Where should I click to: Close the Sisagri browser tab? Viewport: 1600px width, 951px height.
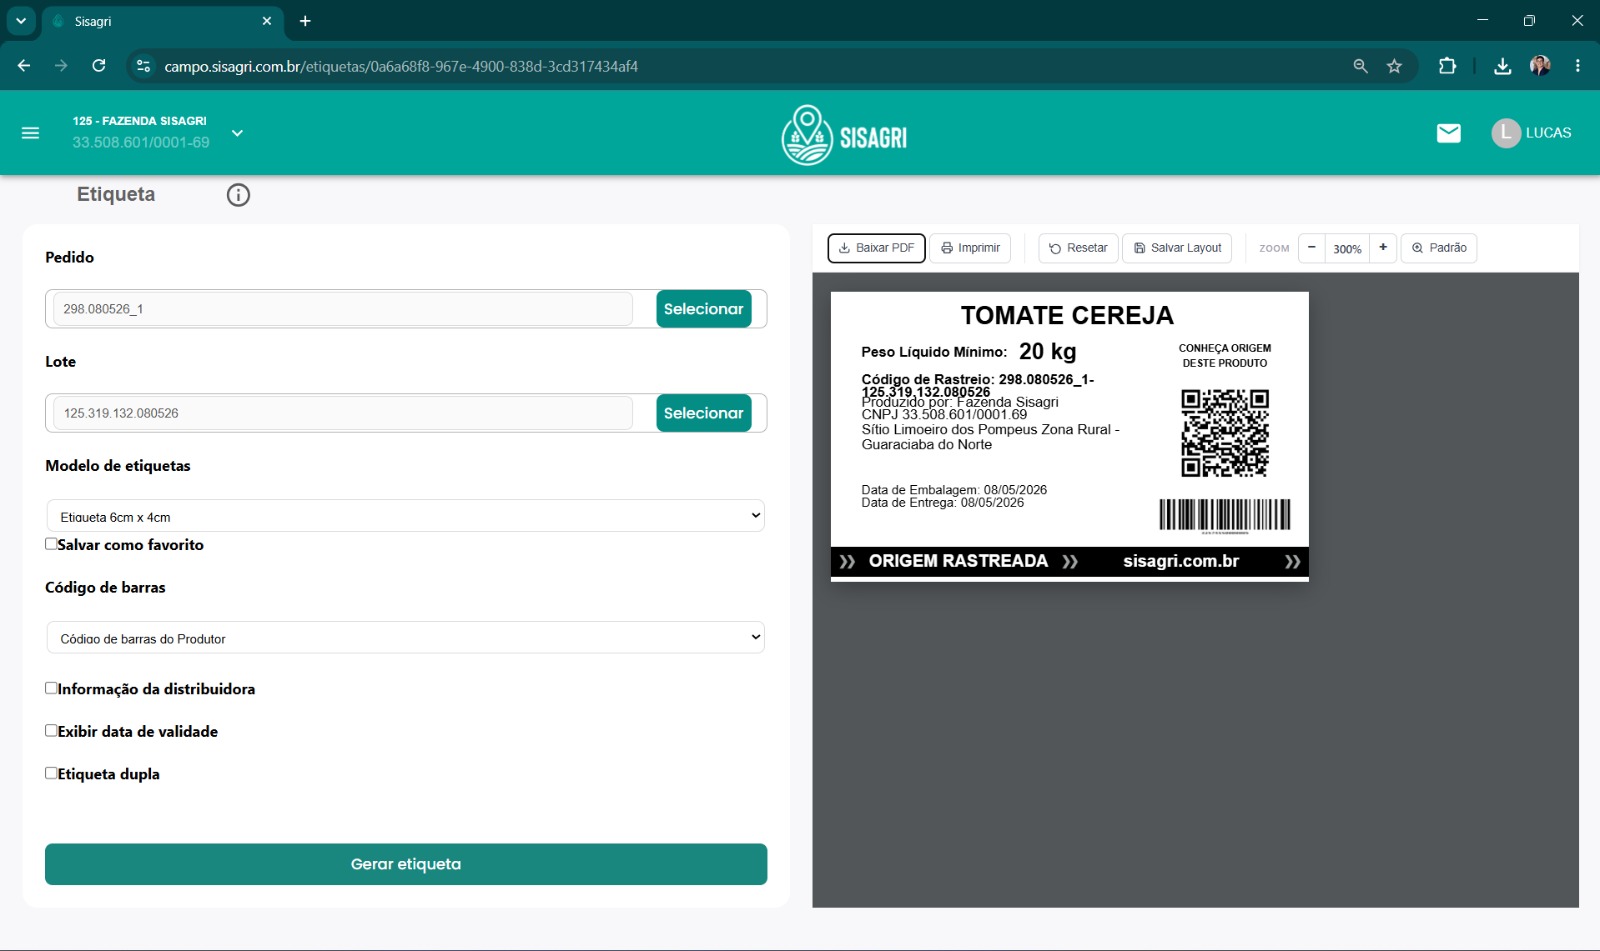click(x=267, y=21)
